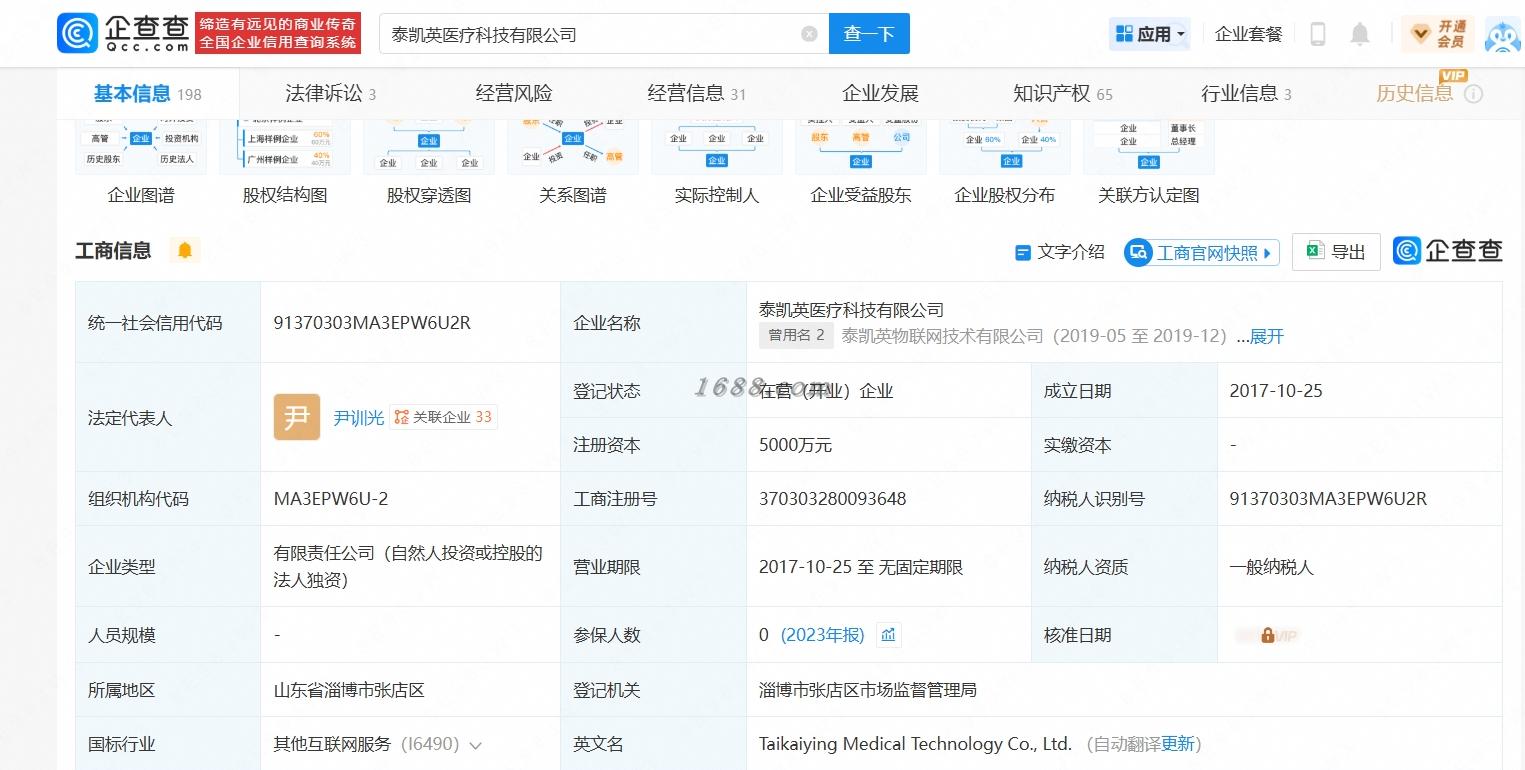Open the 工商官网快照 snapshot button
1525x770 pixels.
click(1201, 253)
